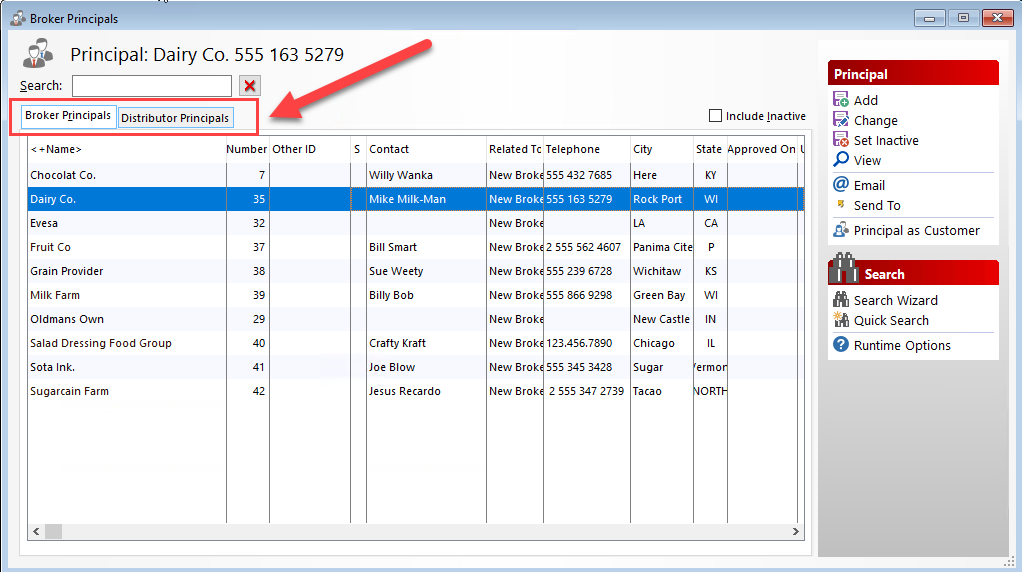Click inside the Search input field
Viewport: 1022px width, 572px height.
point(151,85)
